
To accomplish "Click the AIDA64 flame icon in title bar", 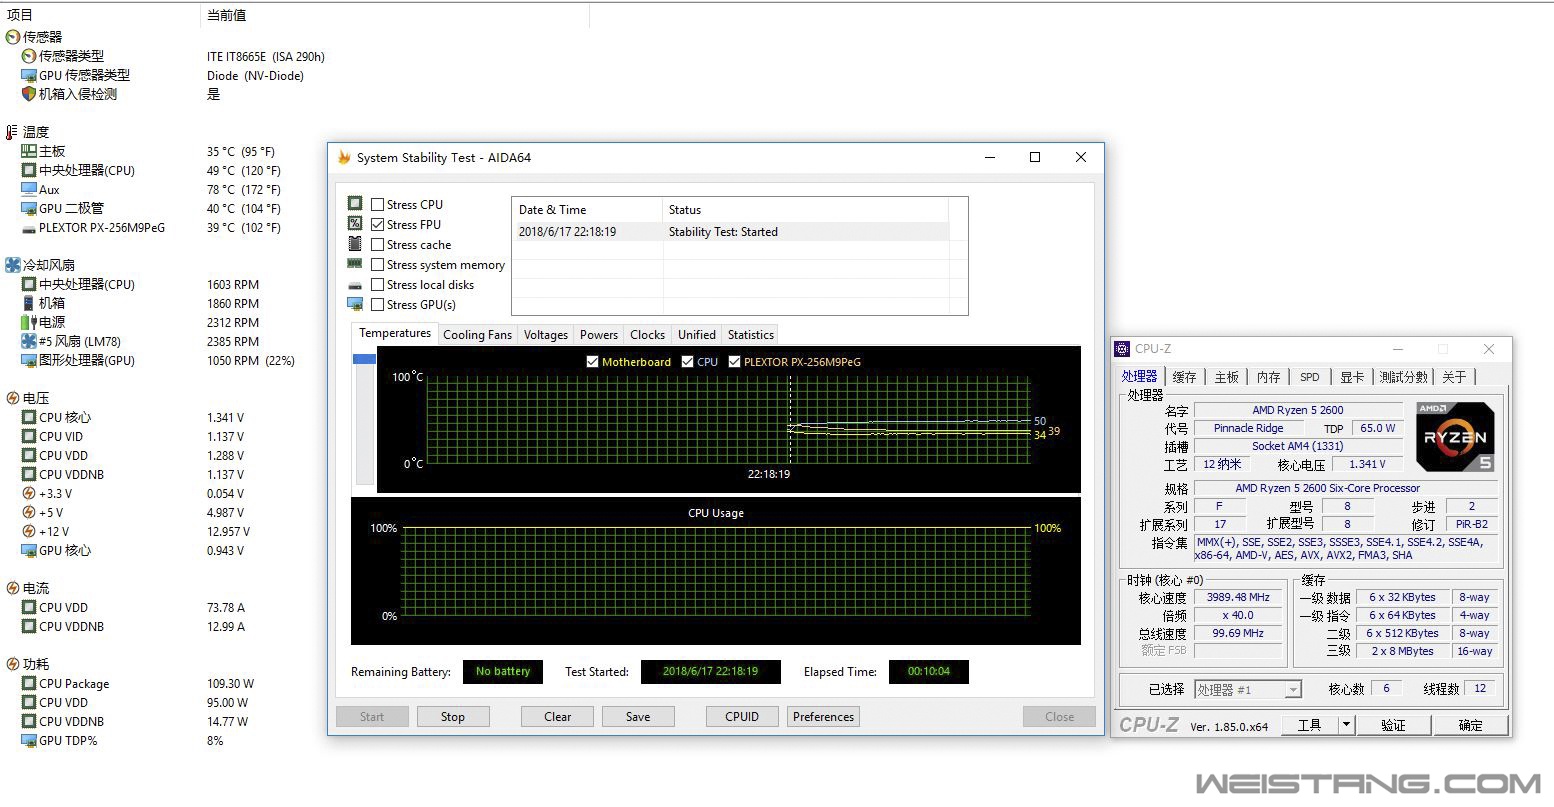I will (x=344, y=157).
